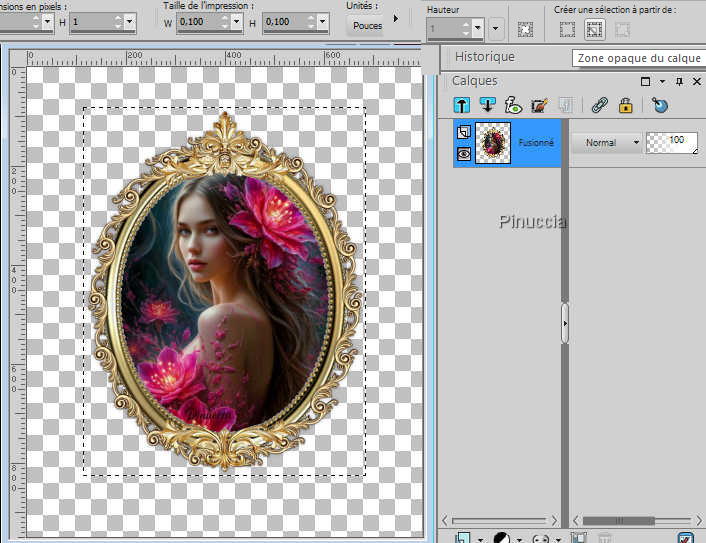Click the Zone opaque du calque selection icon
The image size is (706, 543).
click(x=594, y=29)
